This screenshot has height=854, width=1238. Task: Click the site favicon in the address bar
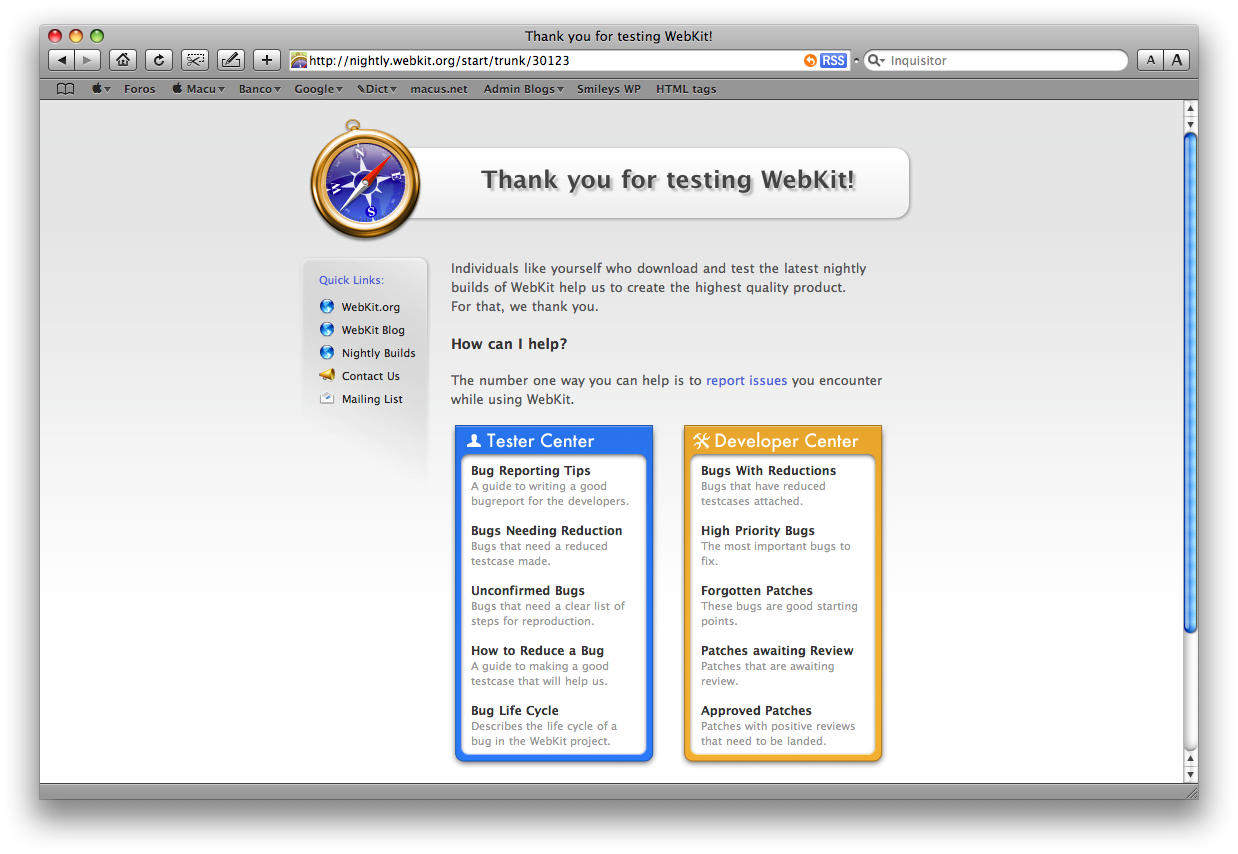coord(299,60)
